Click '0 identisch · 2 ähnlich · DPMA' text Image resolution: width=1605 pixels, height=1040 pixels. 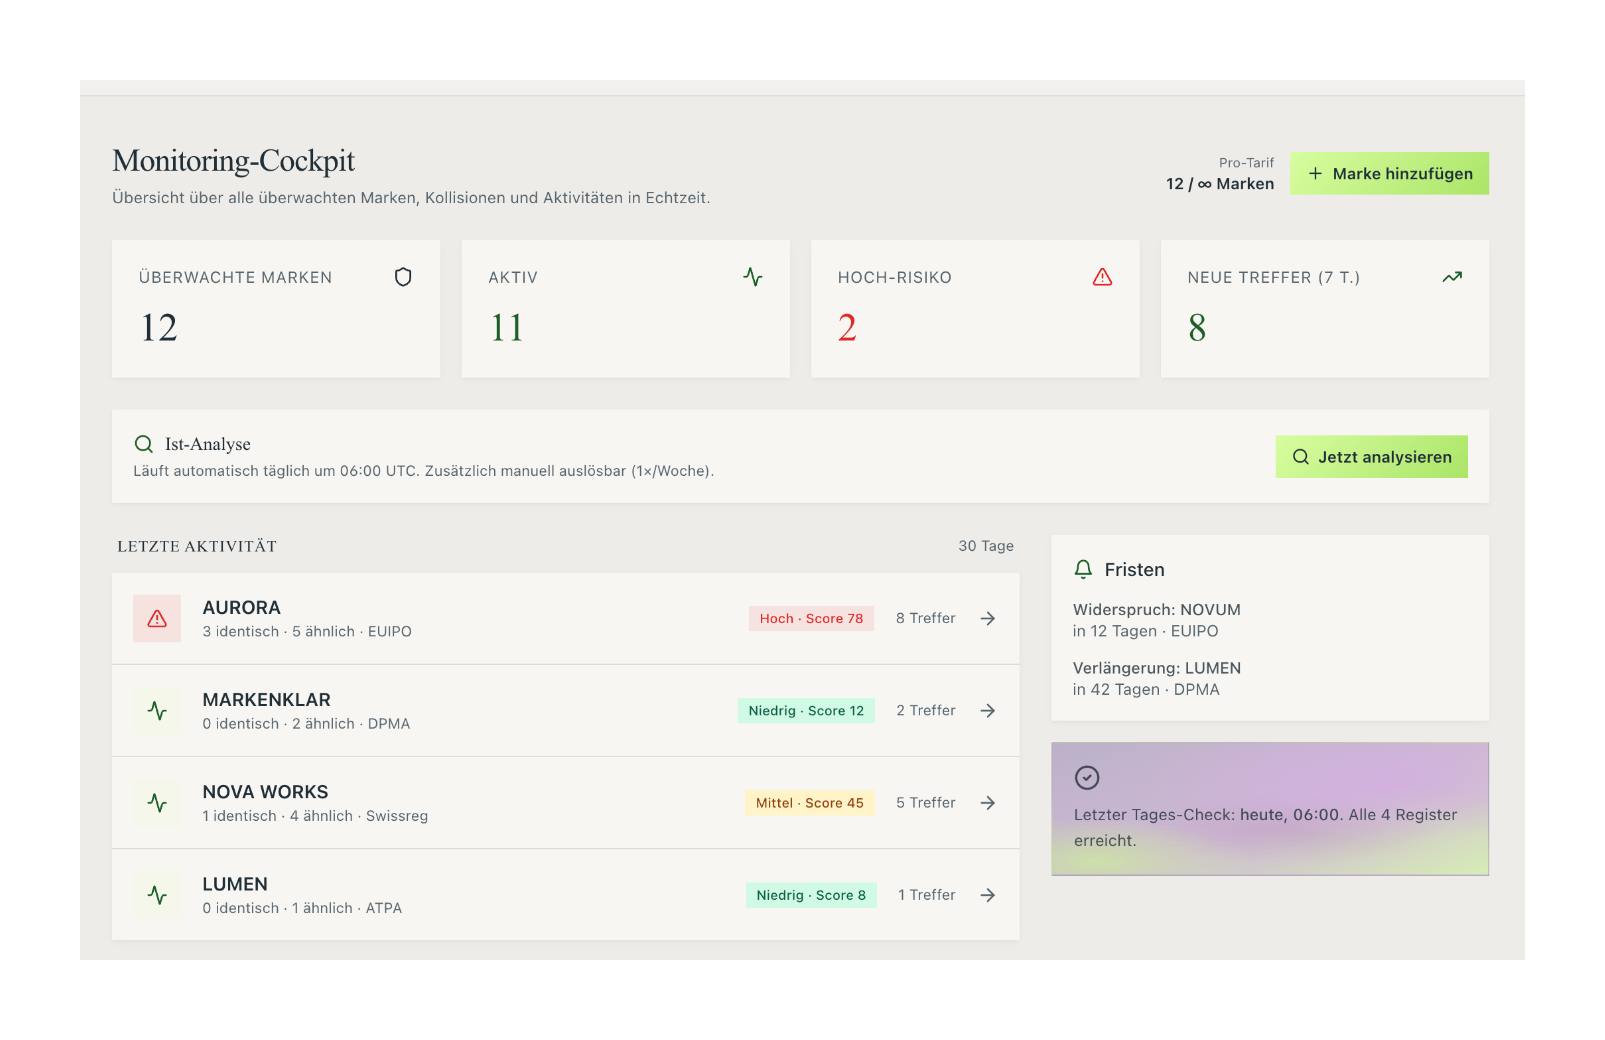click(306, 724)
